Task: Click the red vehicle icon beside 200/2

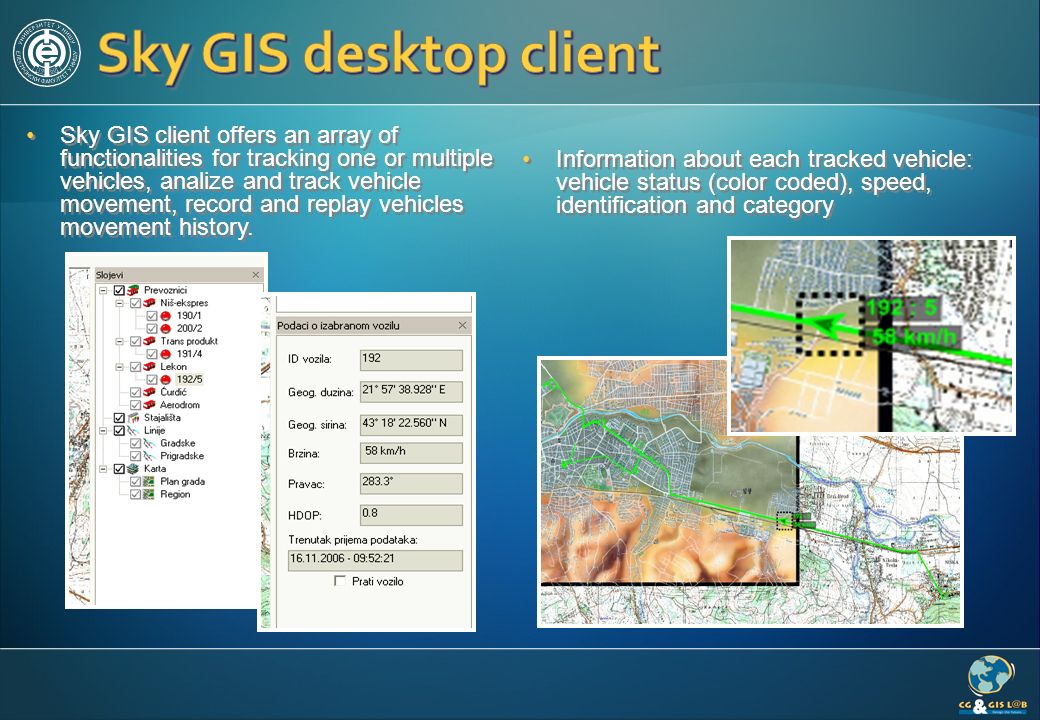Action: pyautogui.click(x=166, y=329)
